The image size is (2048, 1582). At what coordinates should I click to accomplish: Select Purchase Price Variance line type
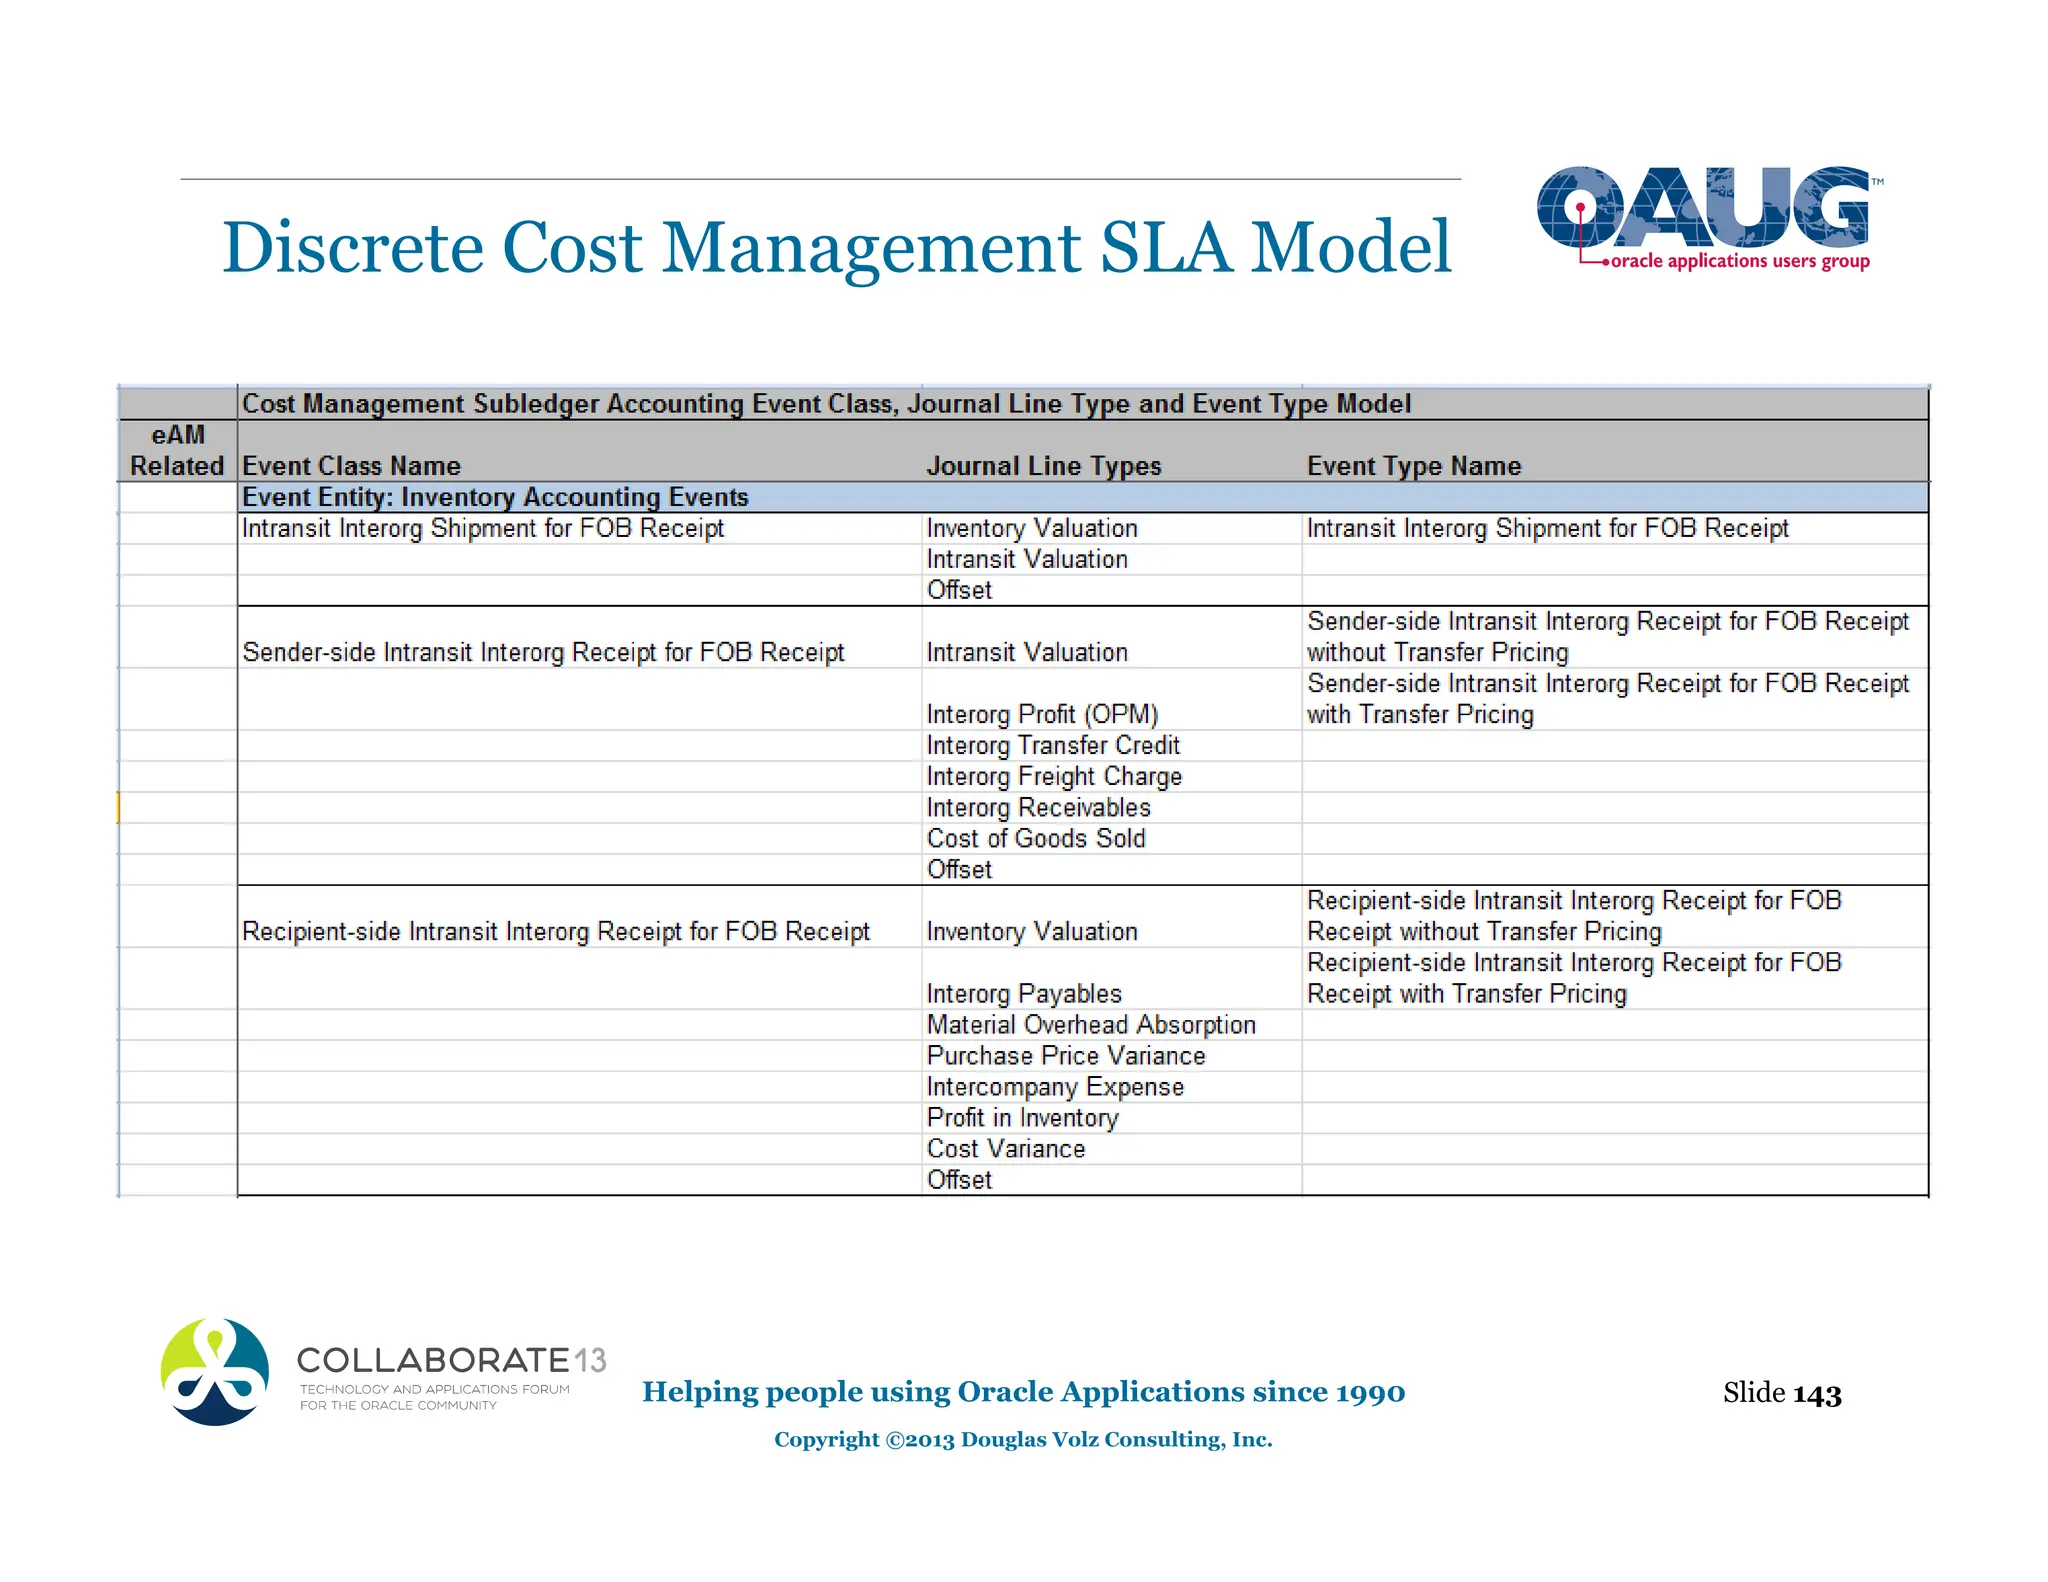[1066, 1055]
